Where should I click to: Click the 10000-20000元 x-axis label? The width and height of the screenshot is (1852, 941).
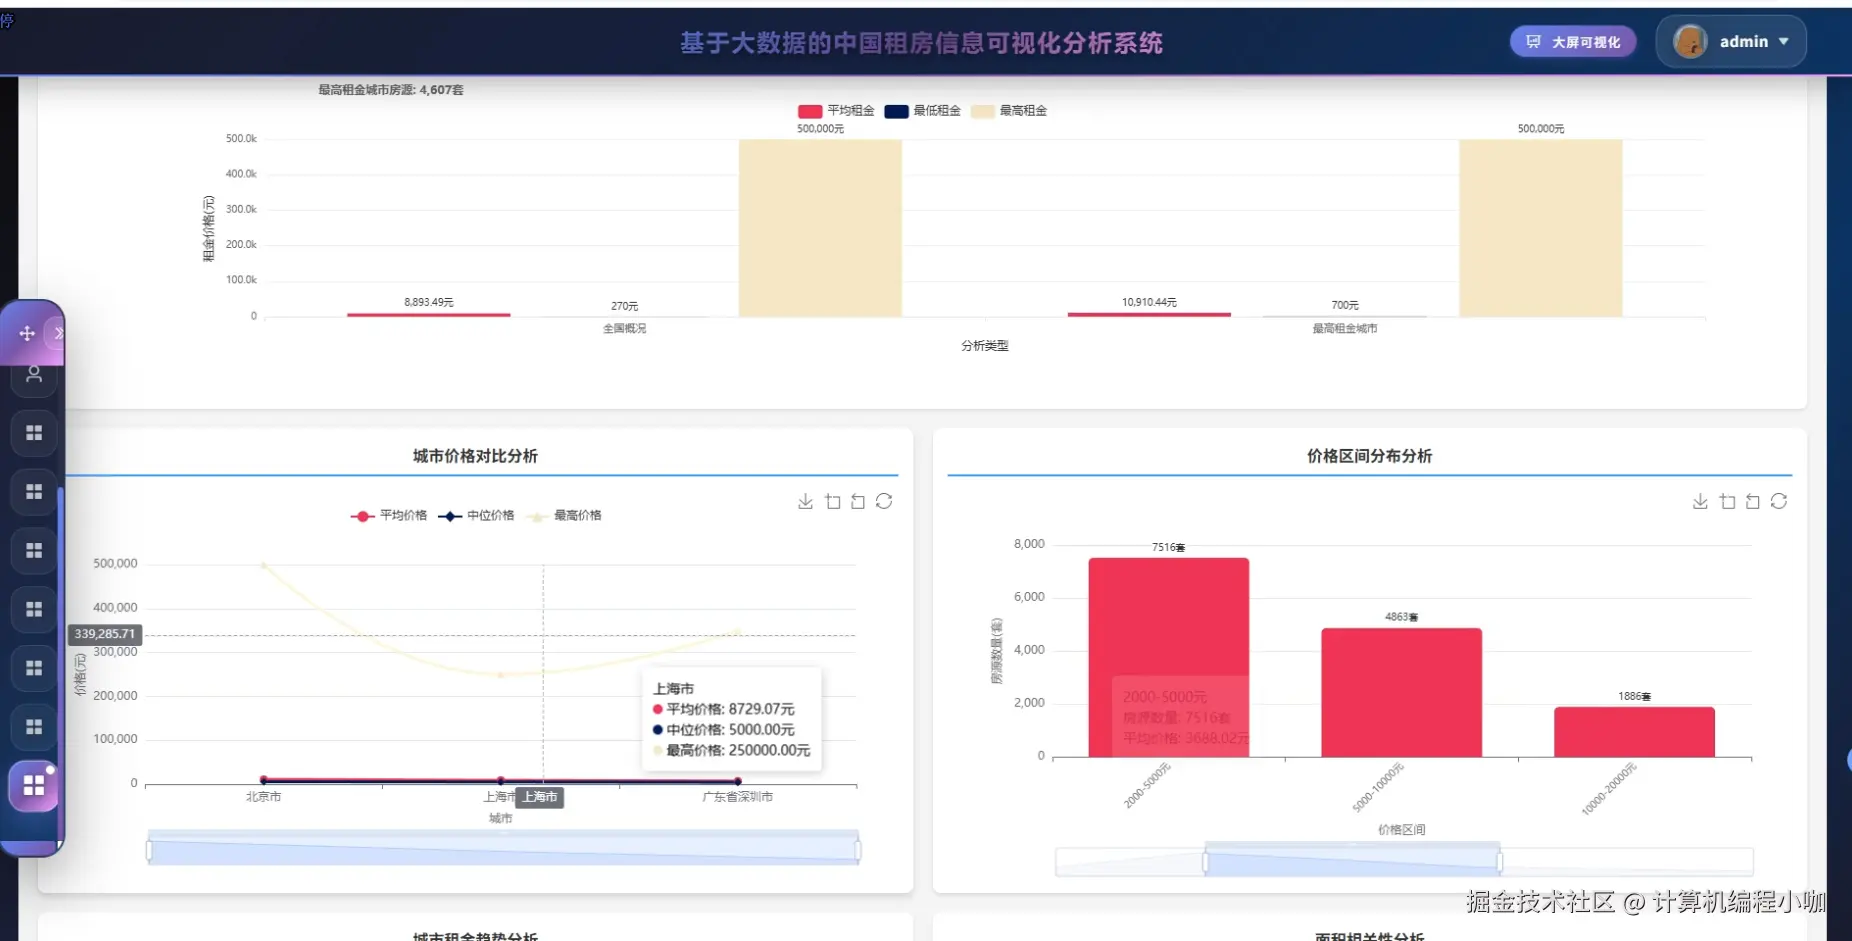1609,789
